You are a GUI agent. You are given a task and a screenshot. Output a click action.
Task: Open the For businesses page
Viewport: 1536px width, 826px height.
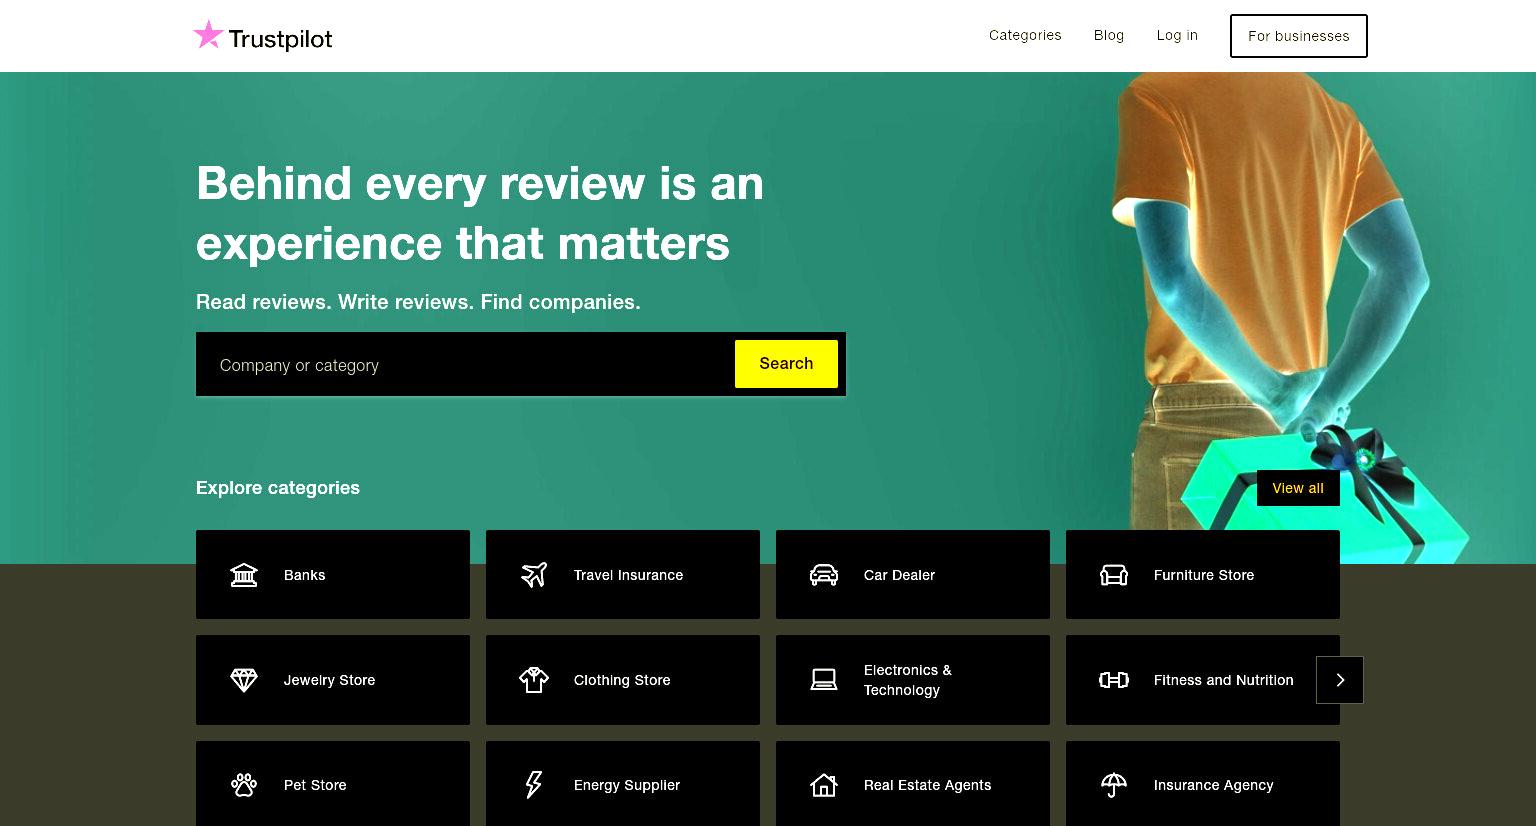[x=1299, y=36]
